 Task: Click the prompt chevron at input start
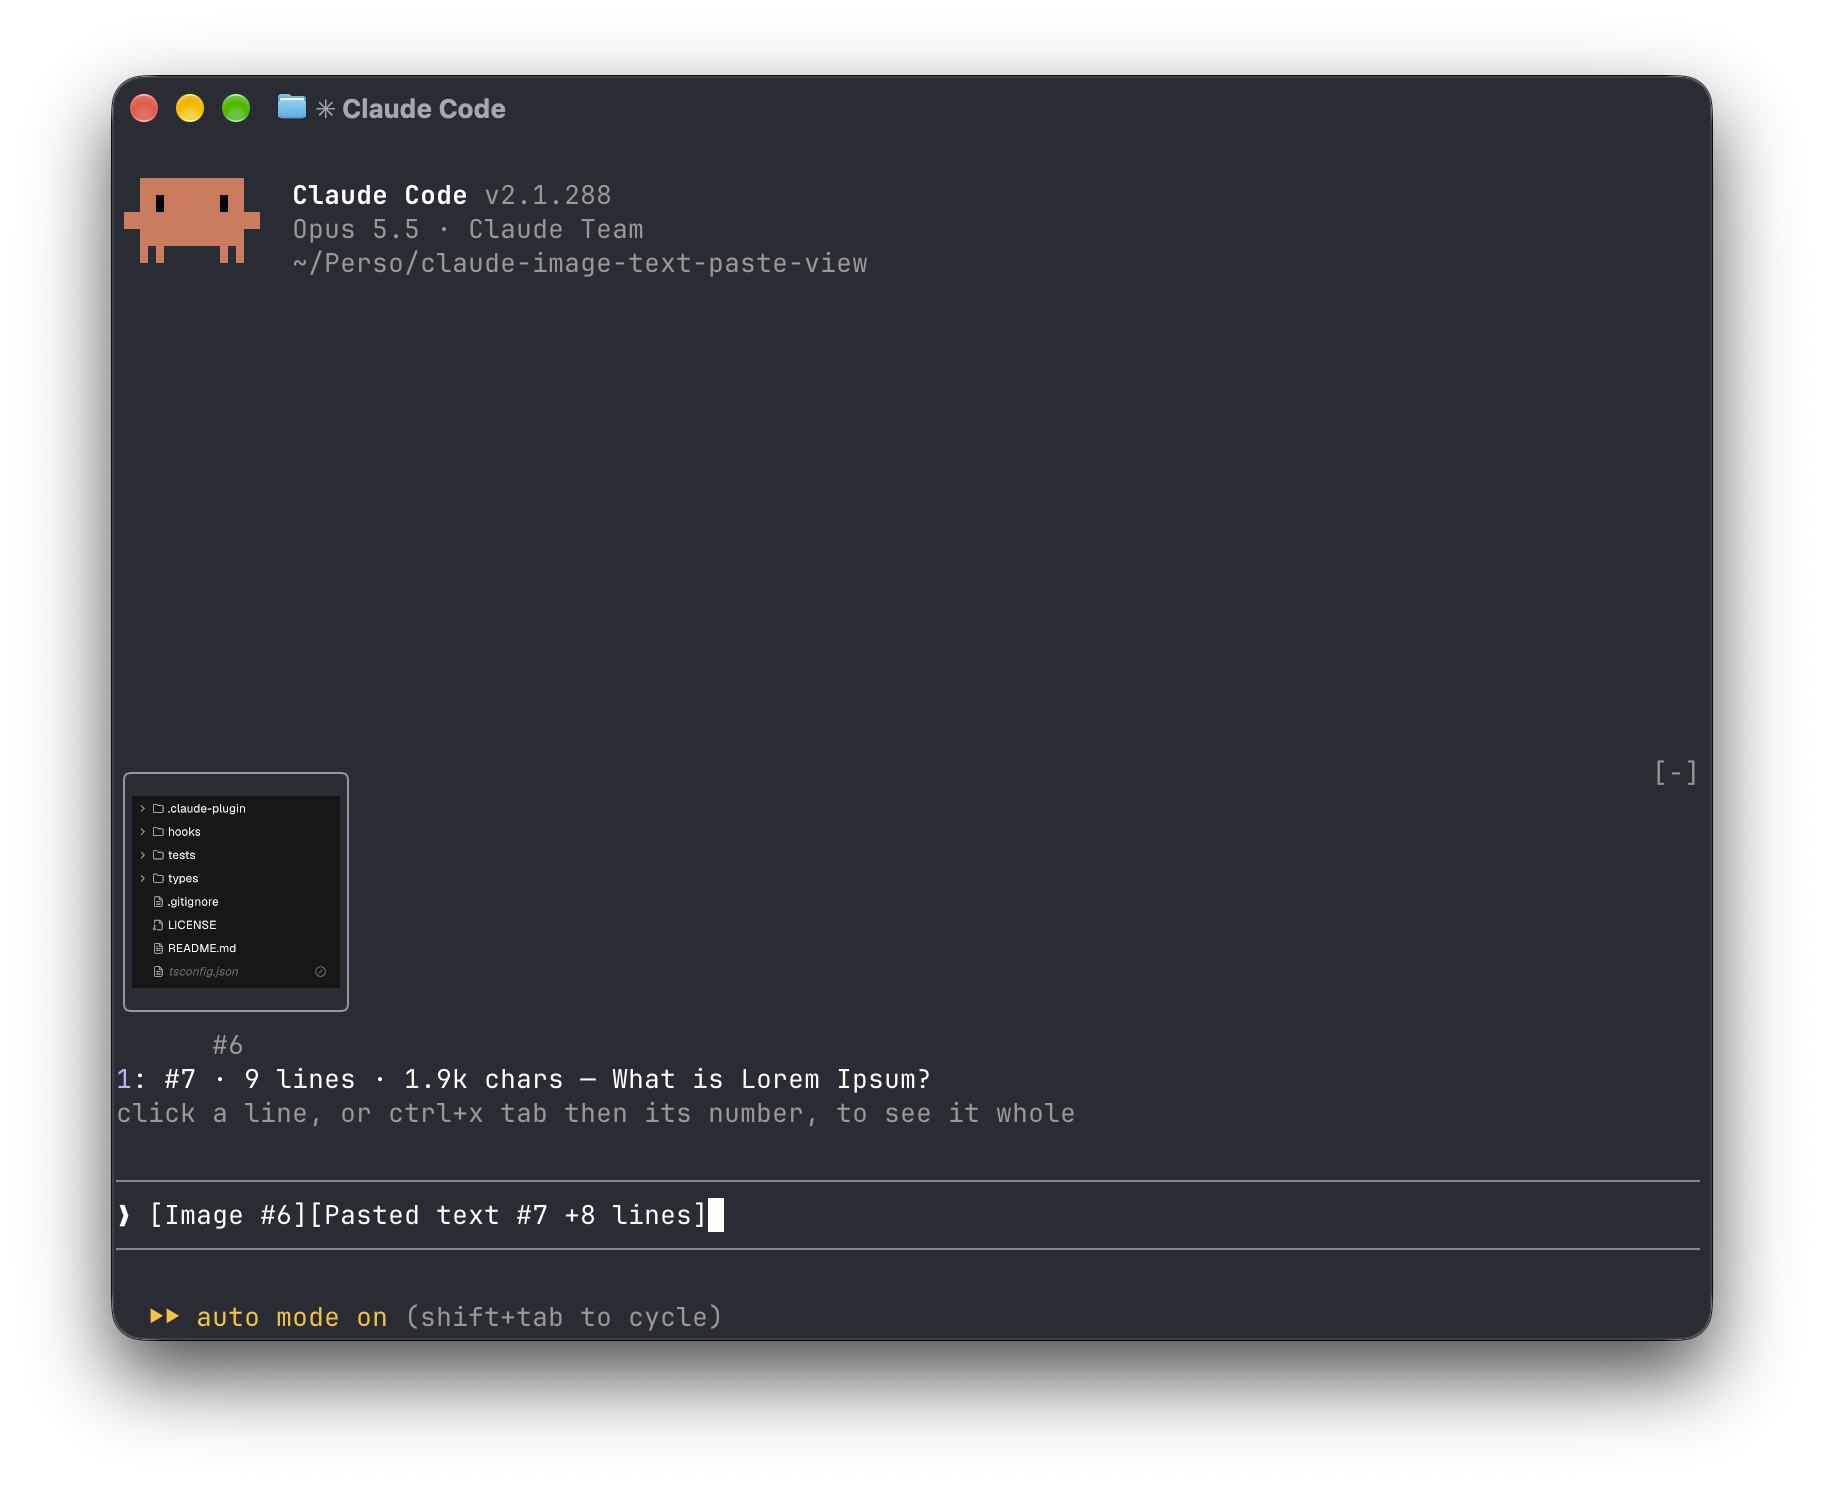tap(124, 1215)
